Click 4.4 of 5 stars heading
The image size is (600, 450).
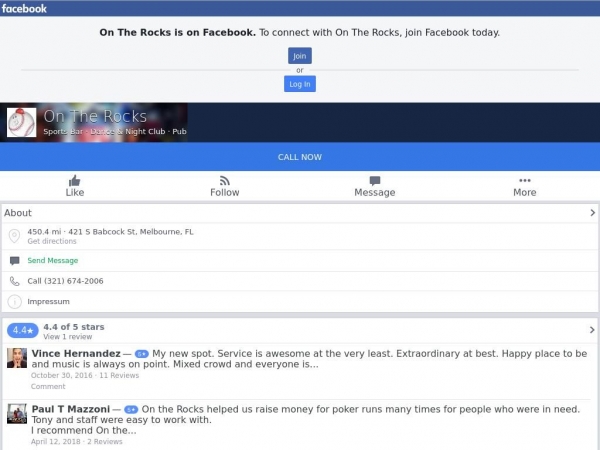tap(73, 327)
